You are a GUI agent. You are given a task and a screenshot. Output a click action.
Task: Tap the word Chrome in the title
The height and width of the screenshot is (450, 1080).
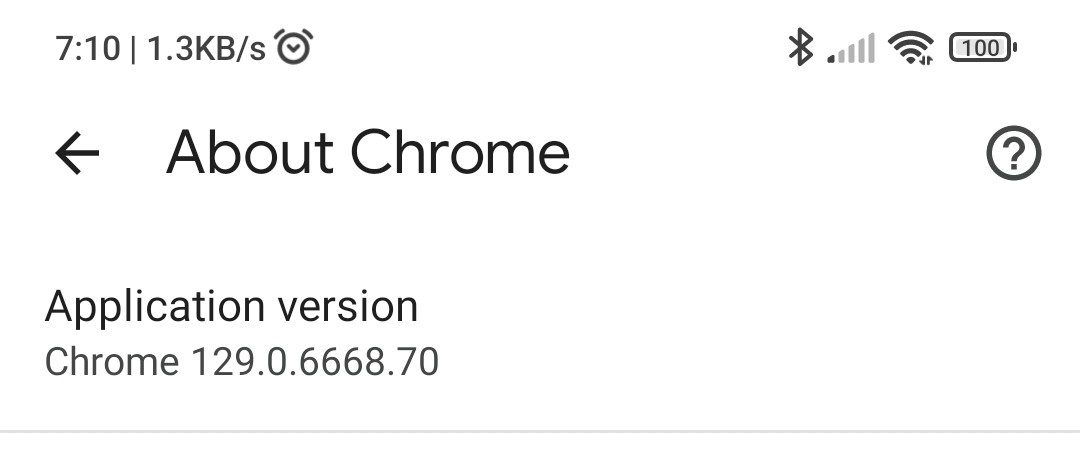[460, 153]
